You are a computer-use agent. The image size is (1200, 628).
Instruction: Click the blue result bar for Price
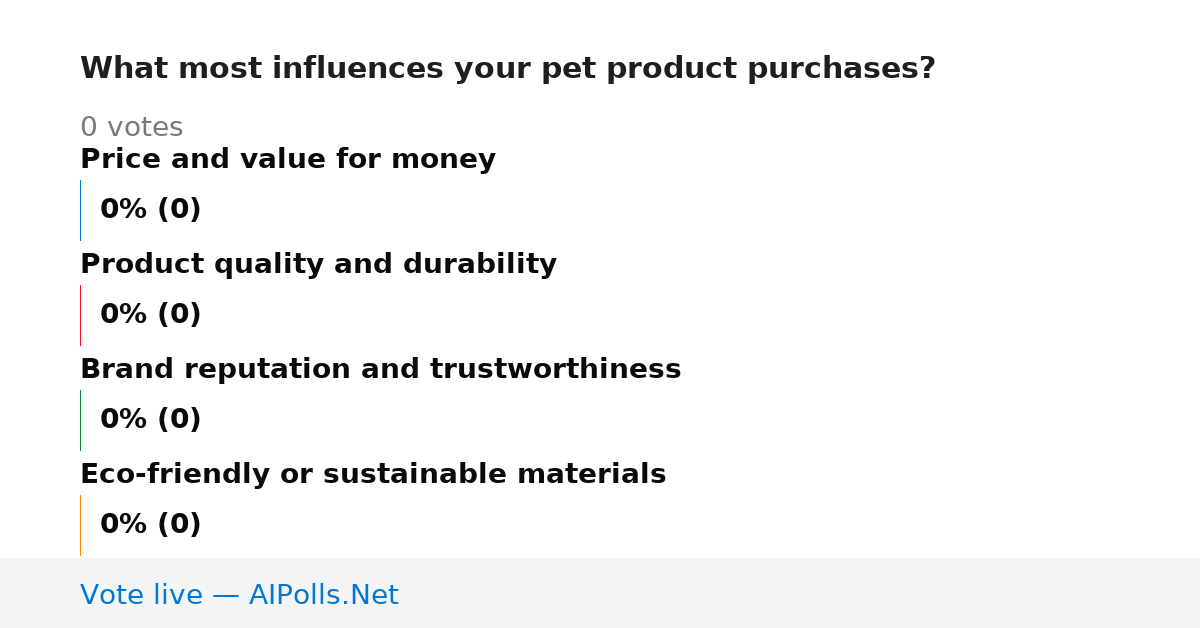tap(80, 210)
